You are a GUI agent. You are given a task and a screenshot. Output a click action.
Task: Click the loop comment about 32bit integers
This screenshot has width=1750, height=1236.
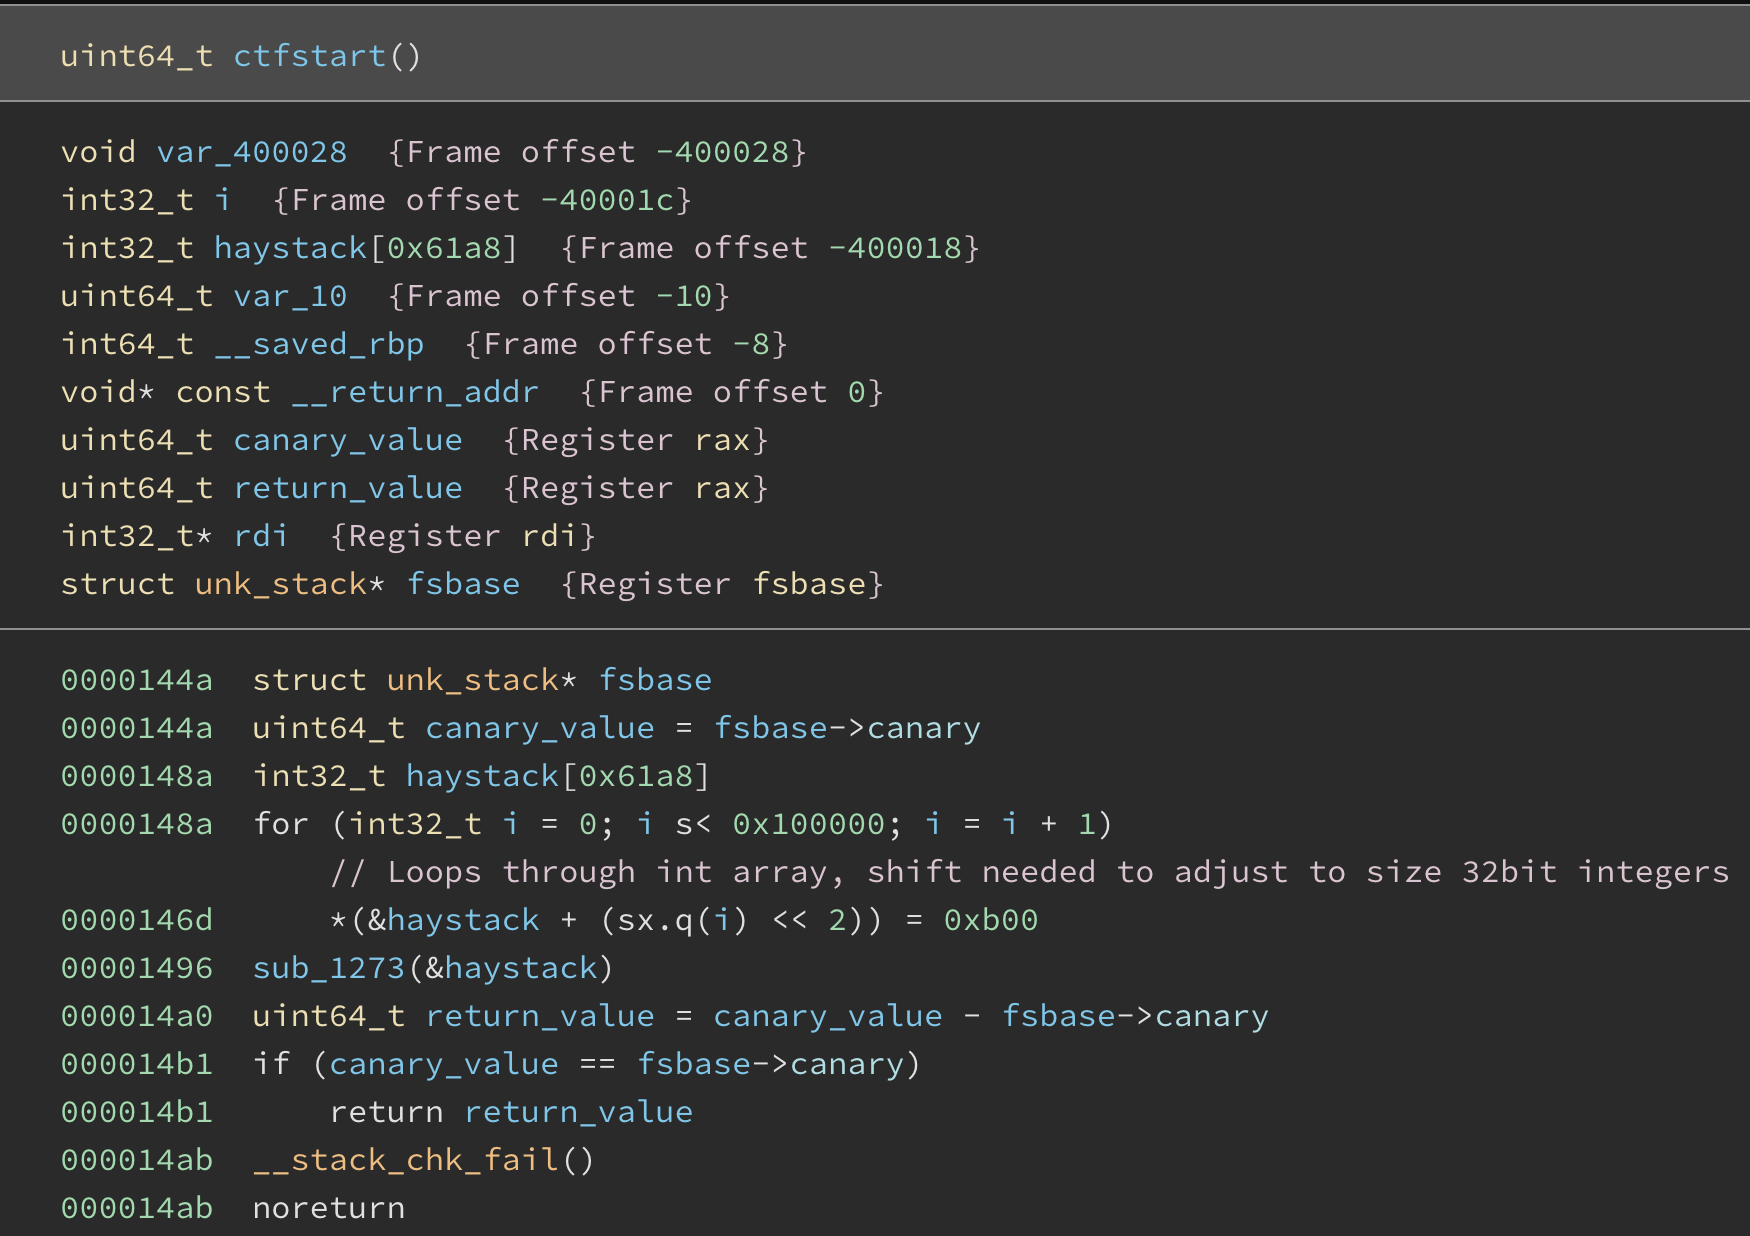point(1029,872)
